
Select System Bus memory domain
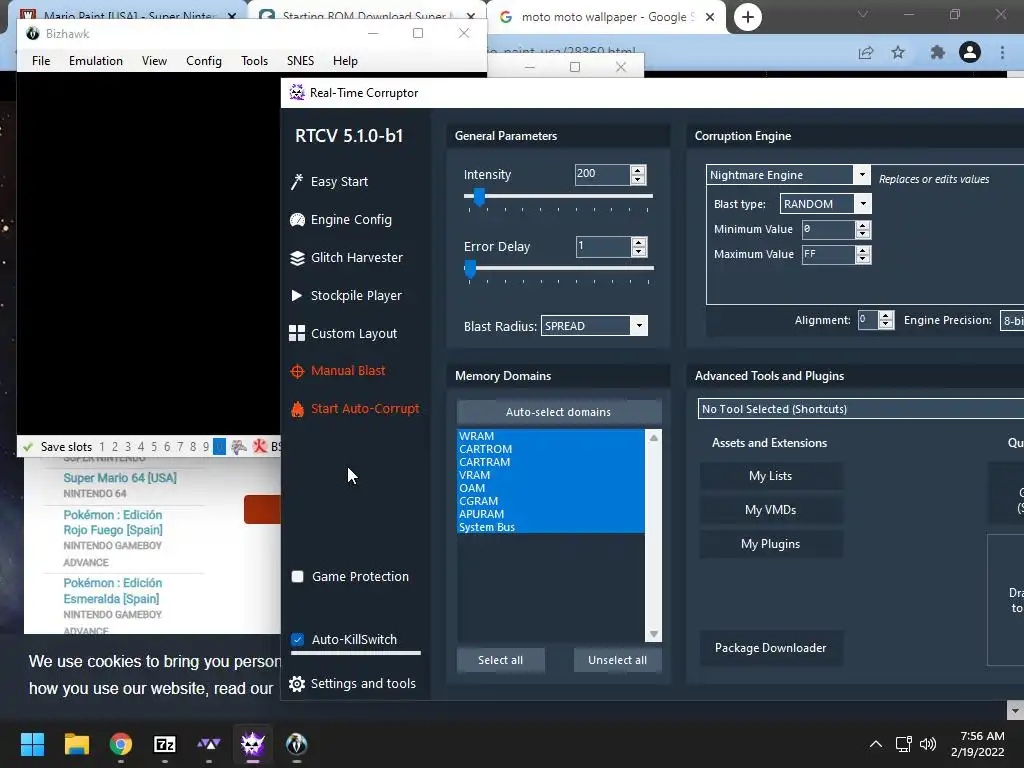(551, 527)
